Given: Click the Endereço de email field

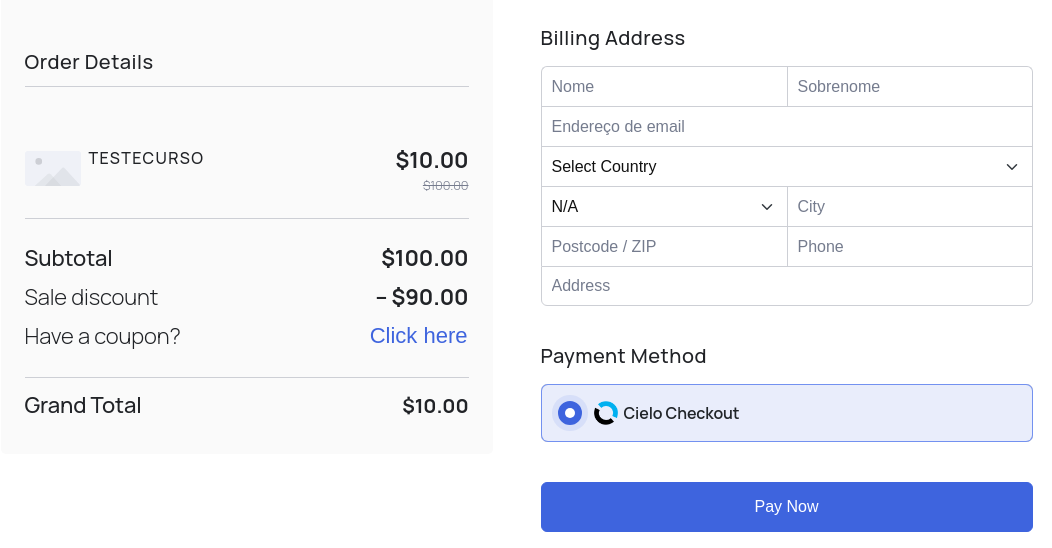Looking at the screenshot, I should [786, 127].
